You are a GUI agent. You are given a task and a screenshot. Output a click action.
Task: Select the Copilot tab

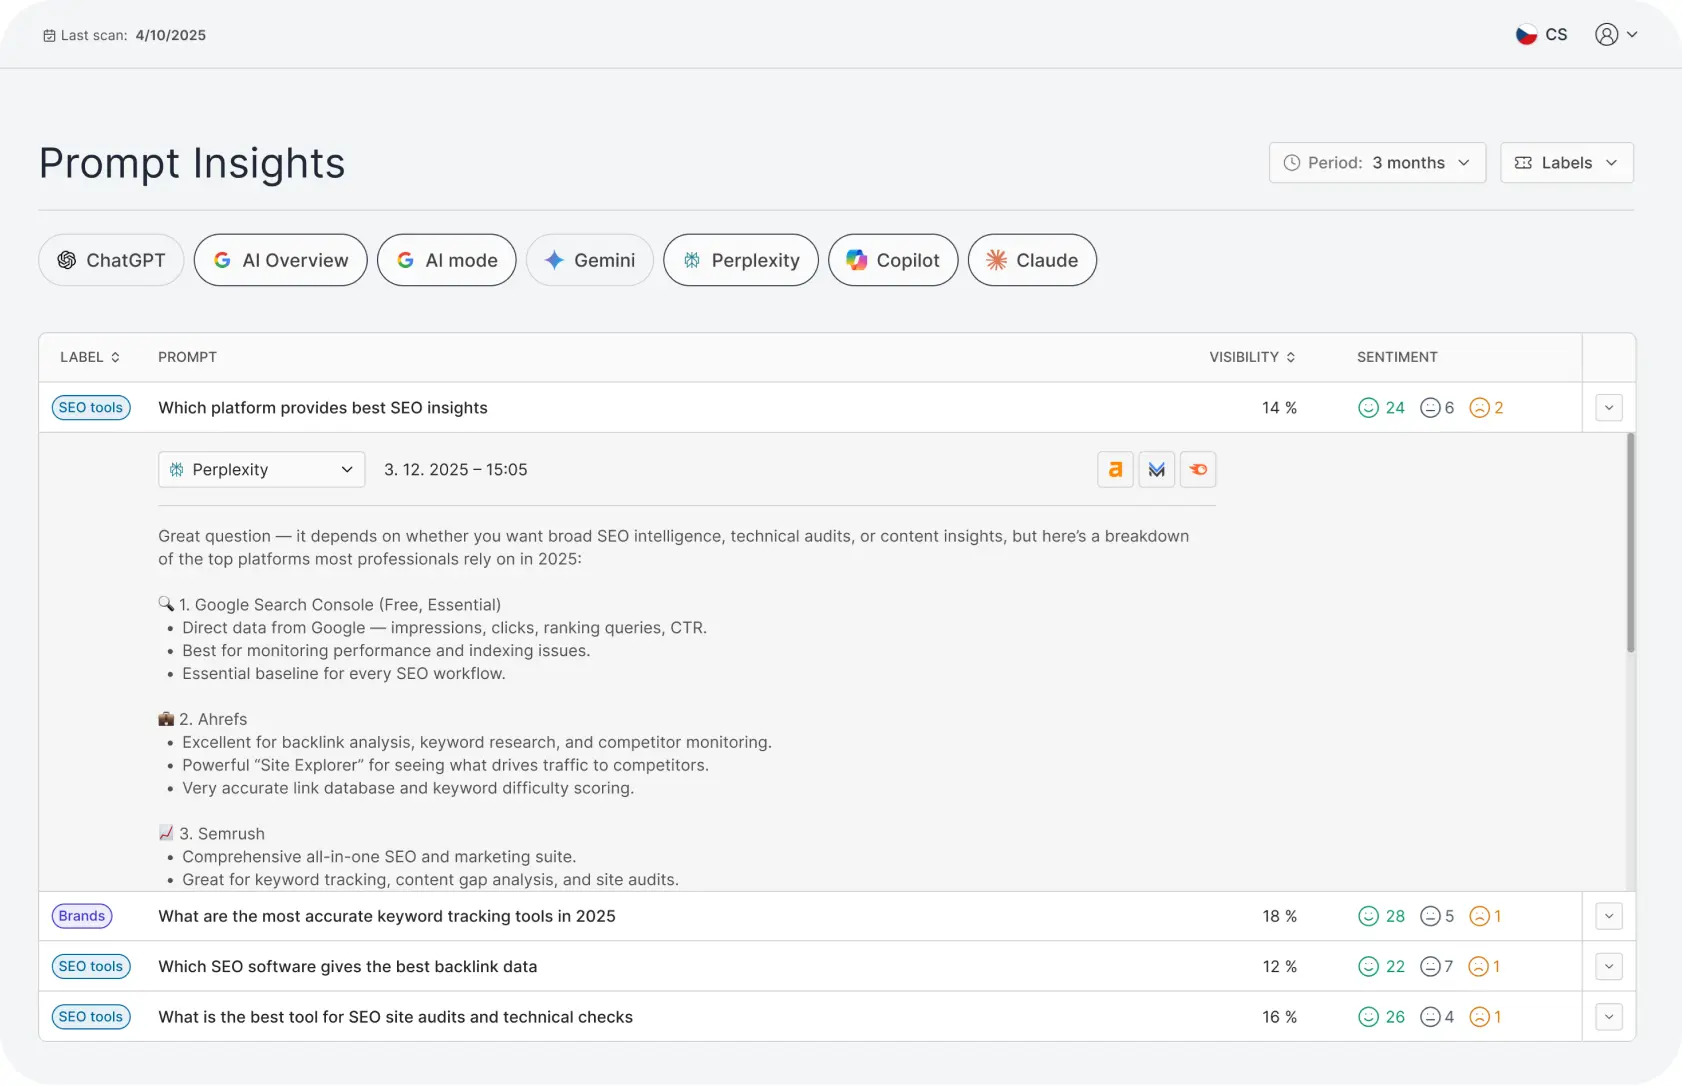(x=893, y=260)
